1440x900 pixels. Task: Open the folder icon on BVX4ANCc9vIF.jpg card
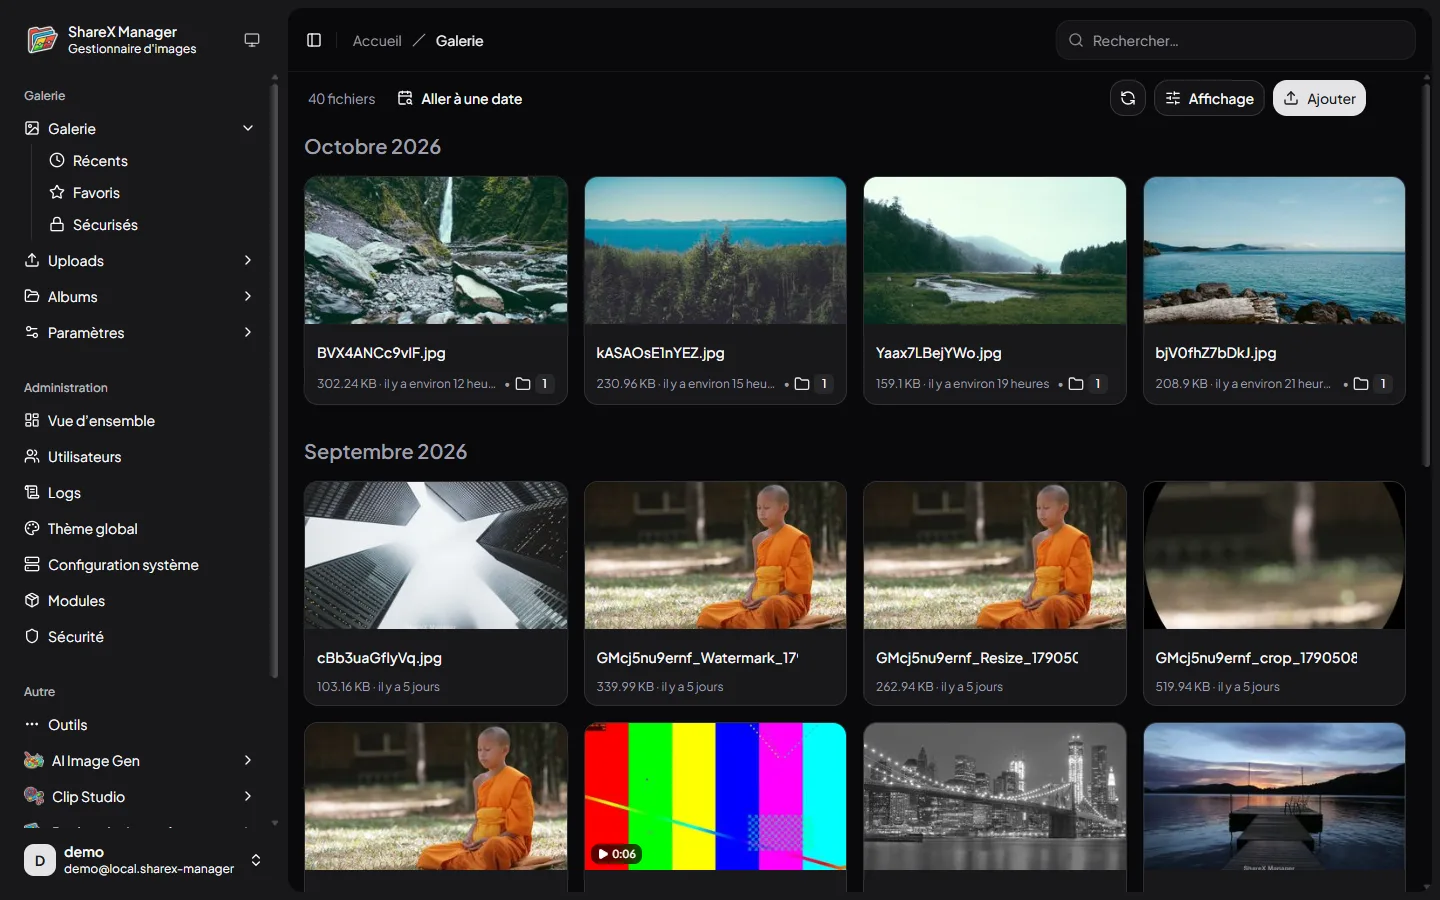point(523,384)
